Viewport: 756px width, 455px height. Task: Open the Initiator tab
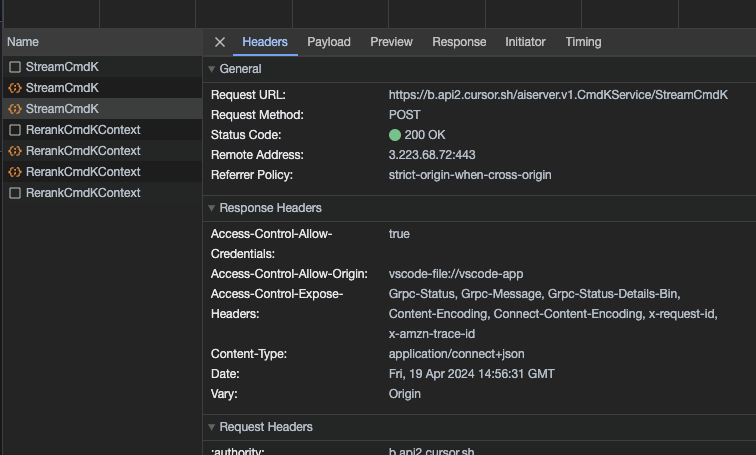(x=525, y=42)
